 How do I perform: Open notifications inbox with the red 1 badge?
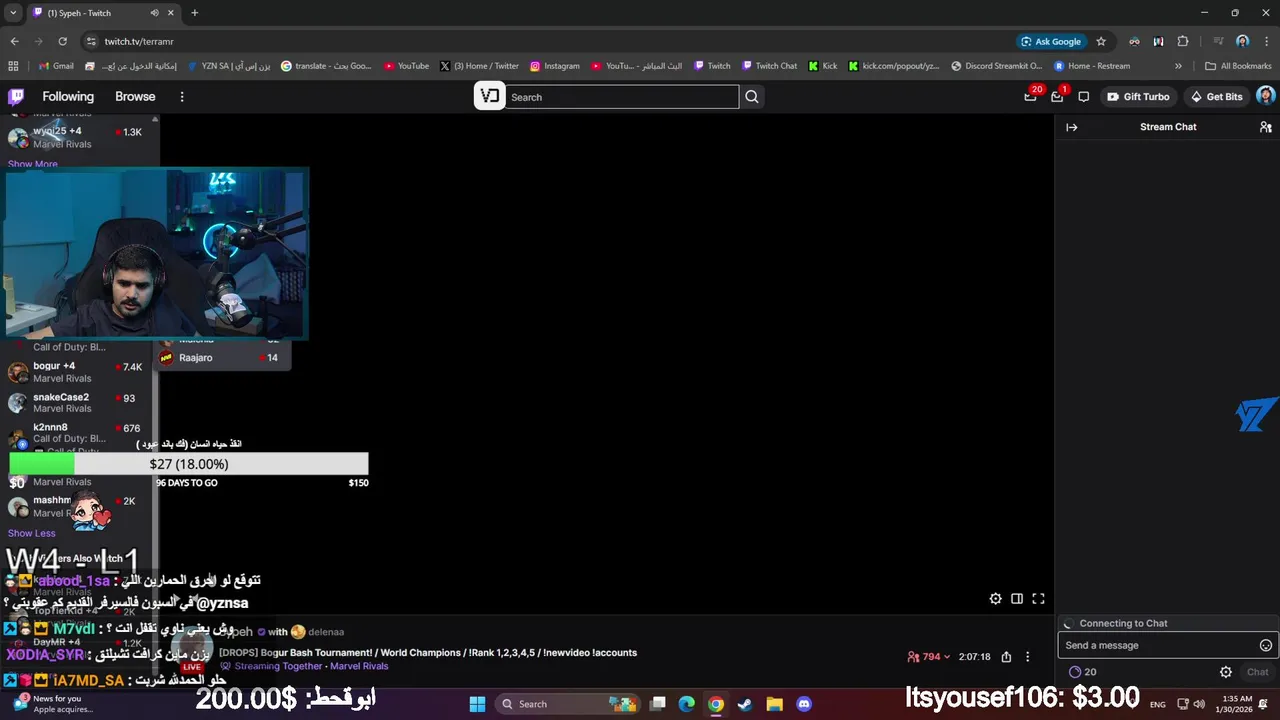tap(1057, 97)
